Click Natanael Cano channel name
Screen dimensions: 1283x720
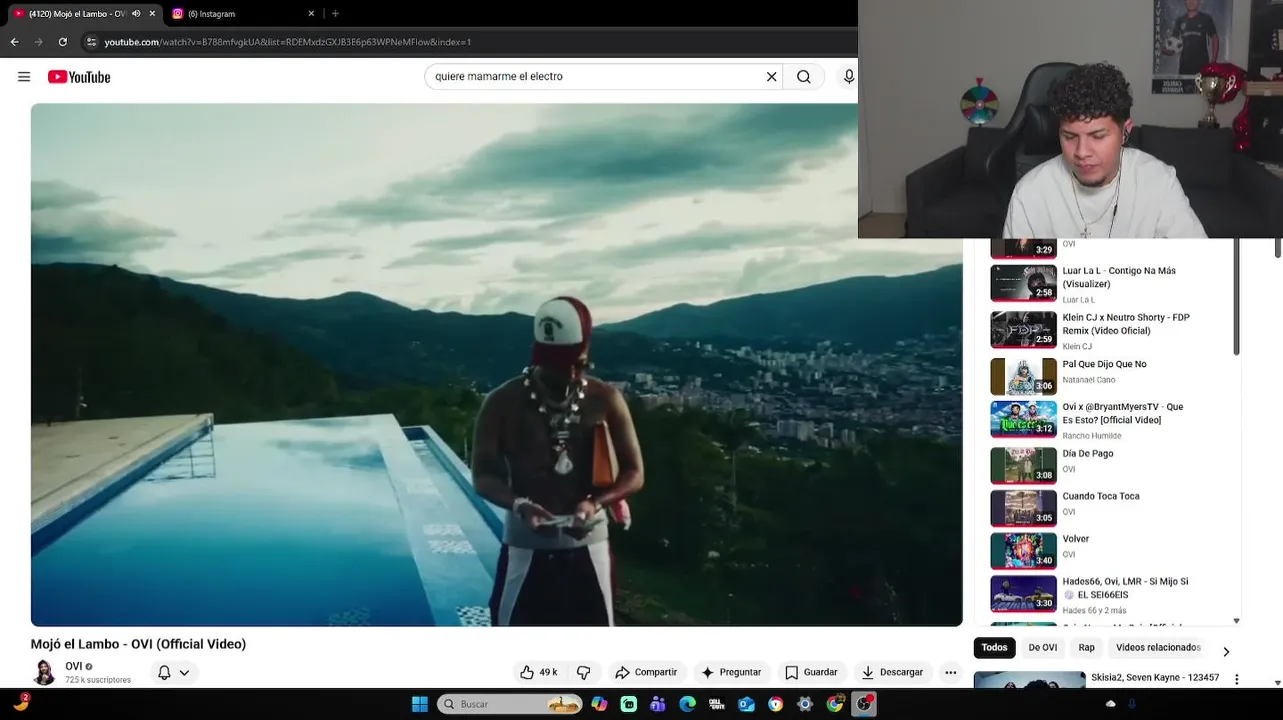[1089, 380]
